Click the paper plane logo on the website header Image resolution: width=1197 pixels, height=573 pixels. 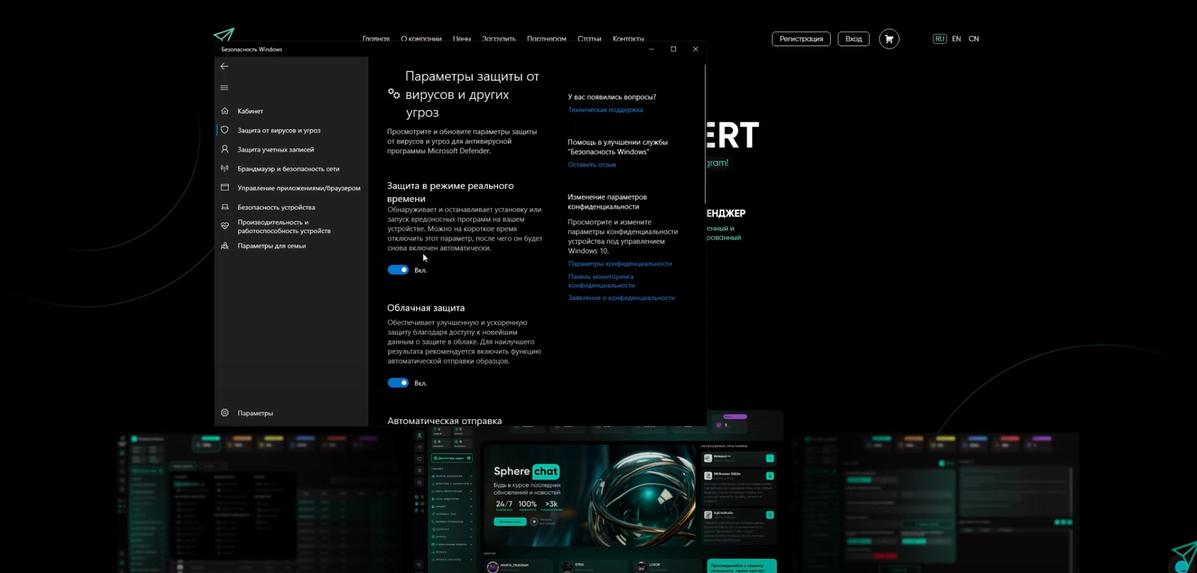point(224,34)
